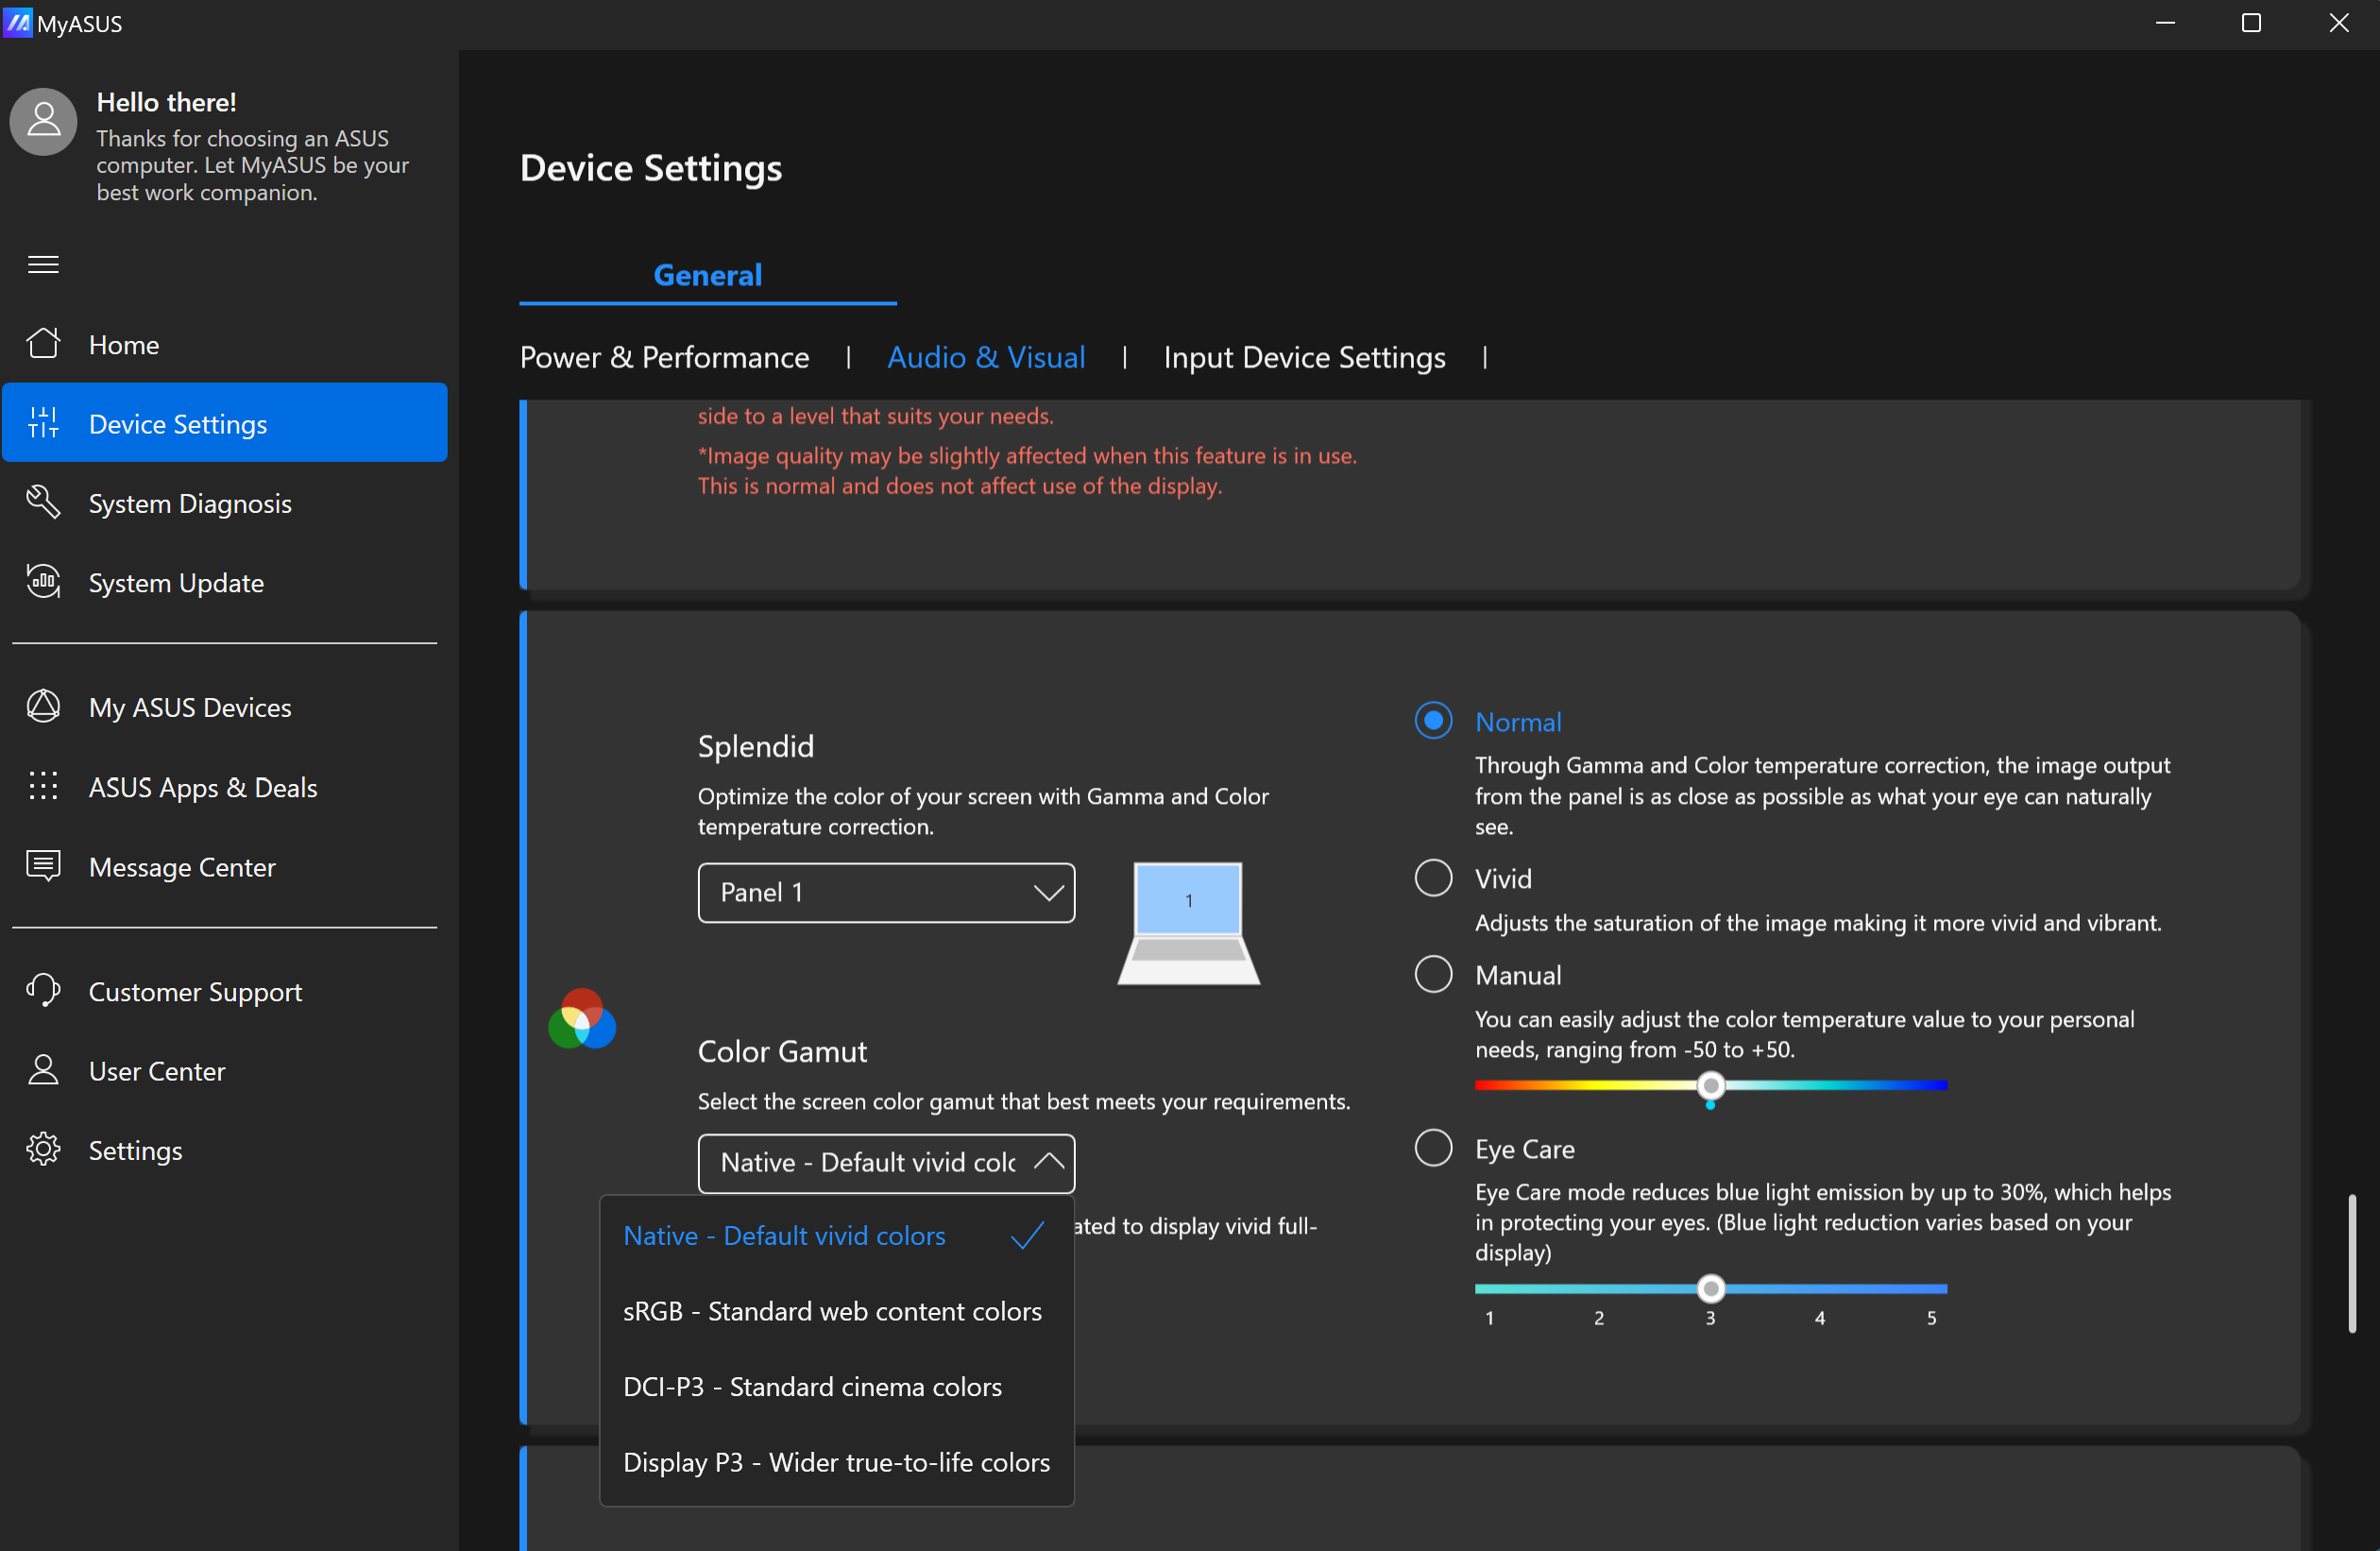Screen dimensions: 2380x1551
Task: Click the Home house icon
Action: click(x=43, y=344)
